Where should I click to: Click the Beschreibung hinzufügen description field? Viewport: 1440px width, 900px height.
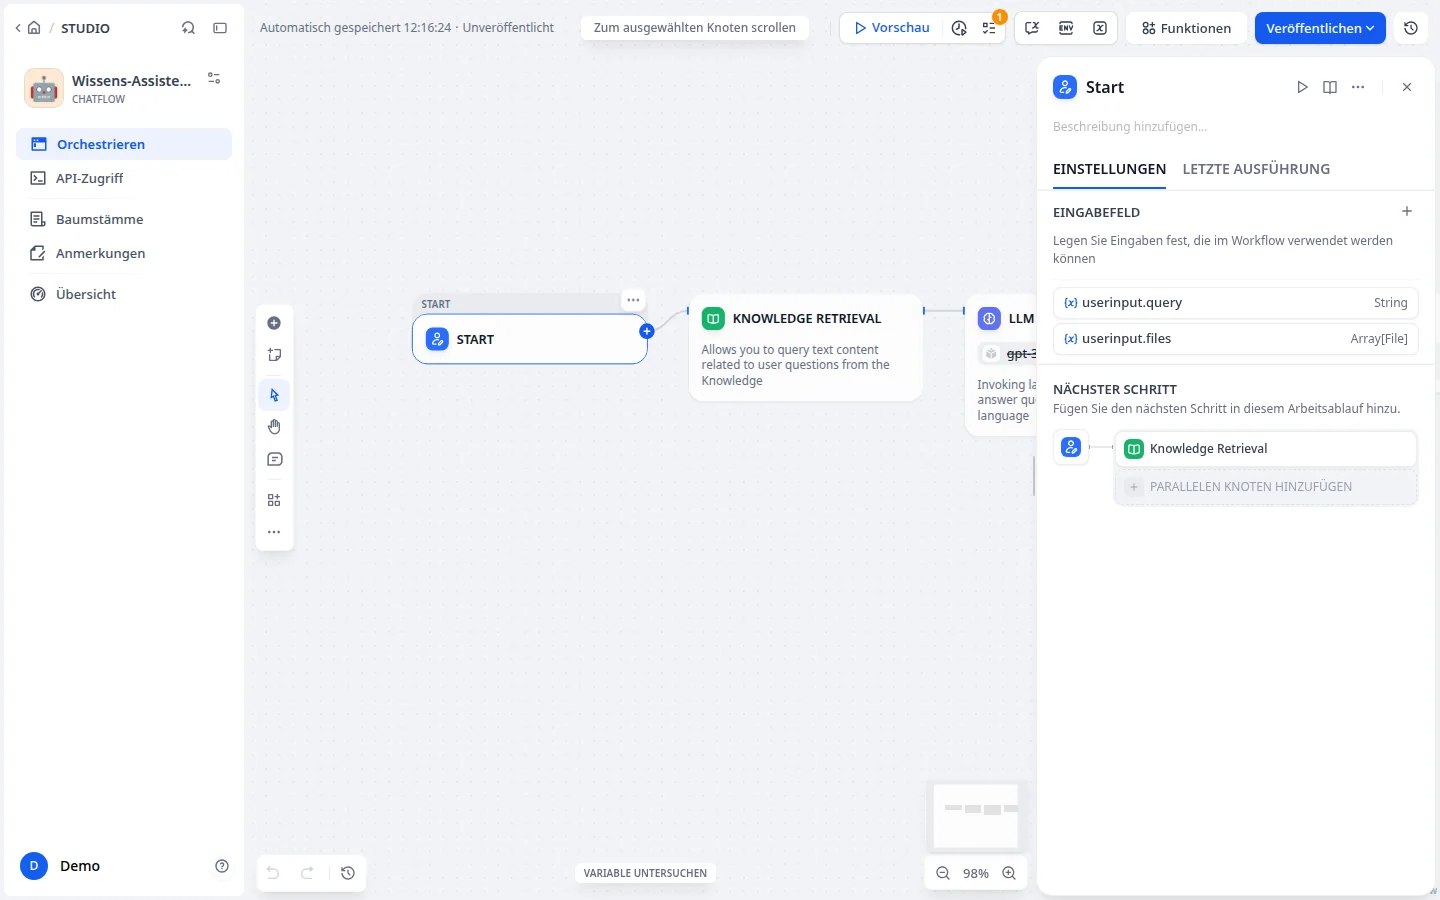coord(1235,127)
